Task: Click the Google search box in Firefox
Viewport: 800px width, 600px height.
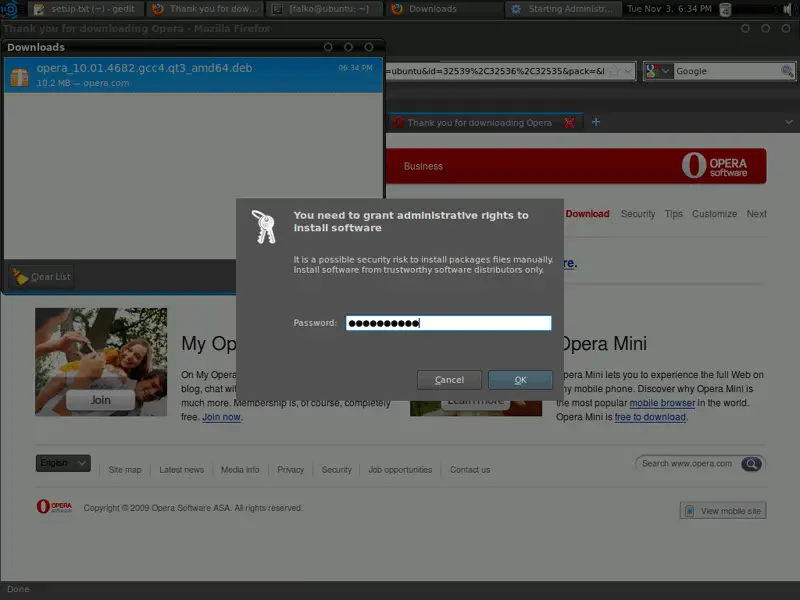Action: coord(727,71)
